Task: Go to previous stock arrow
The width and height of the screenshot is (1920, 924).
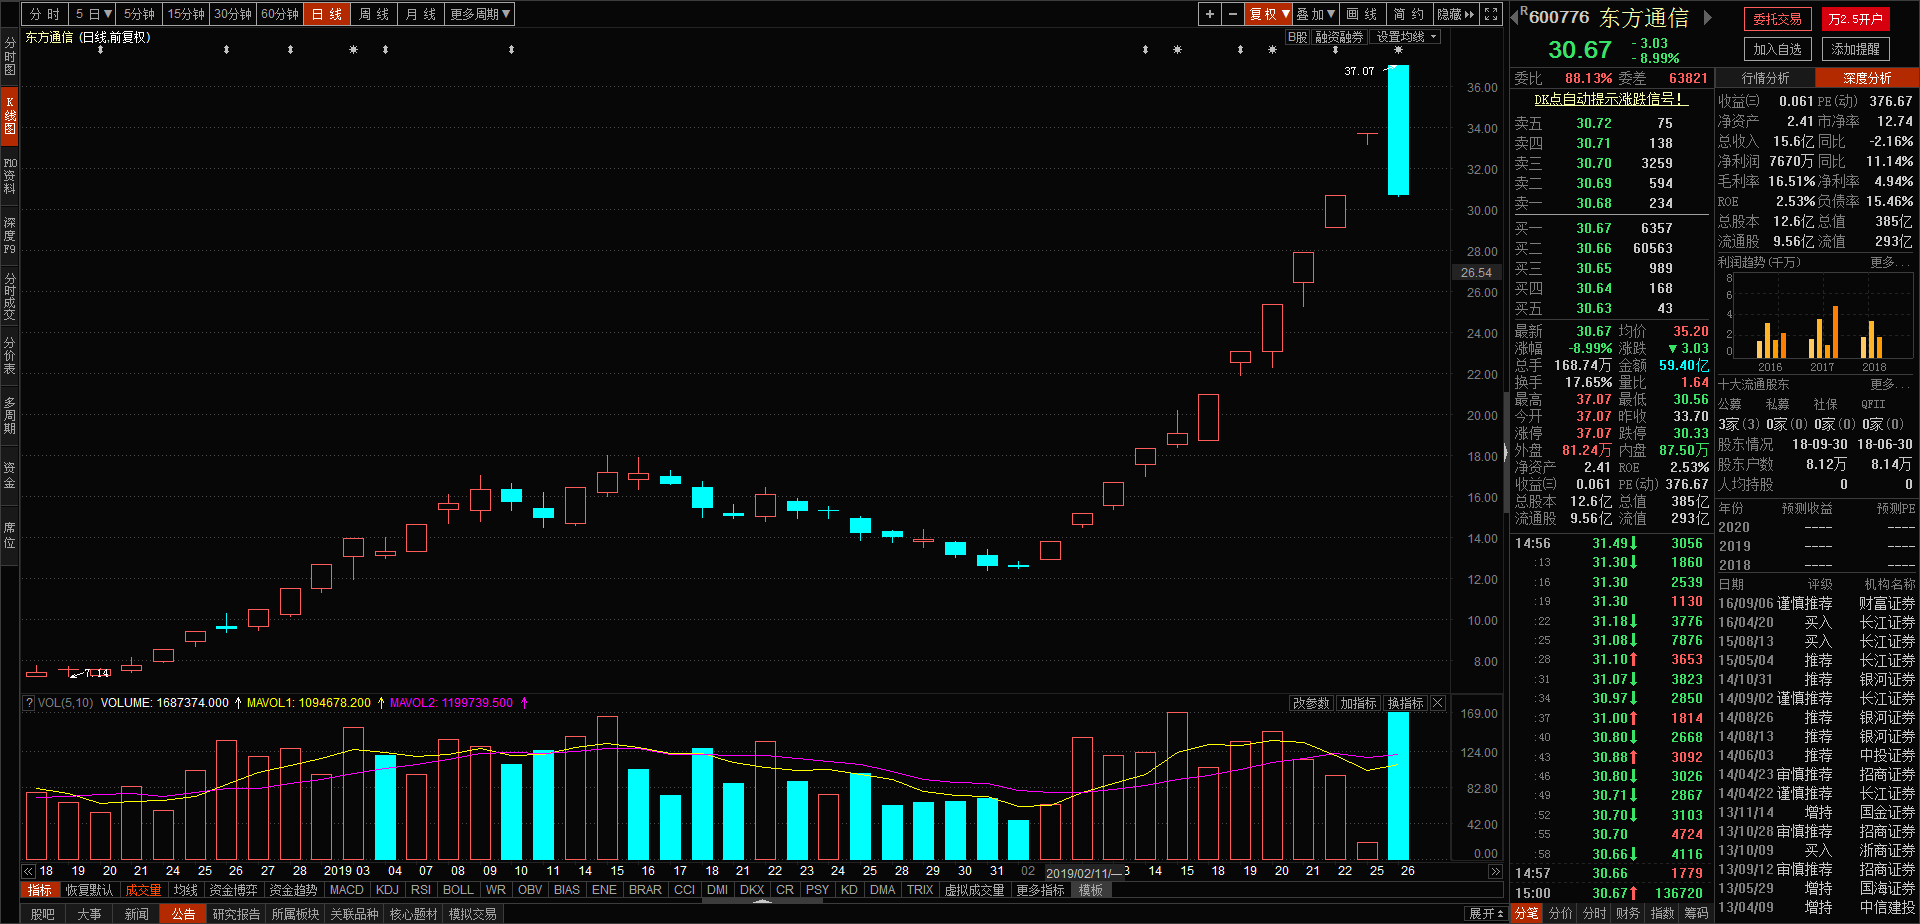Action: click(x=1515, y=17)
